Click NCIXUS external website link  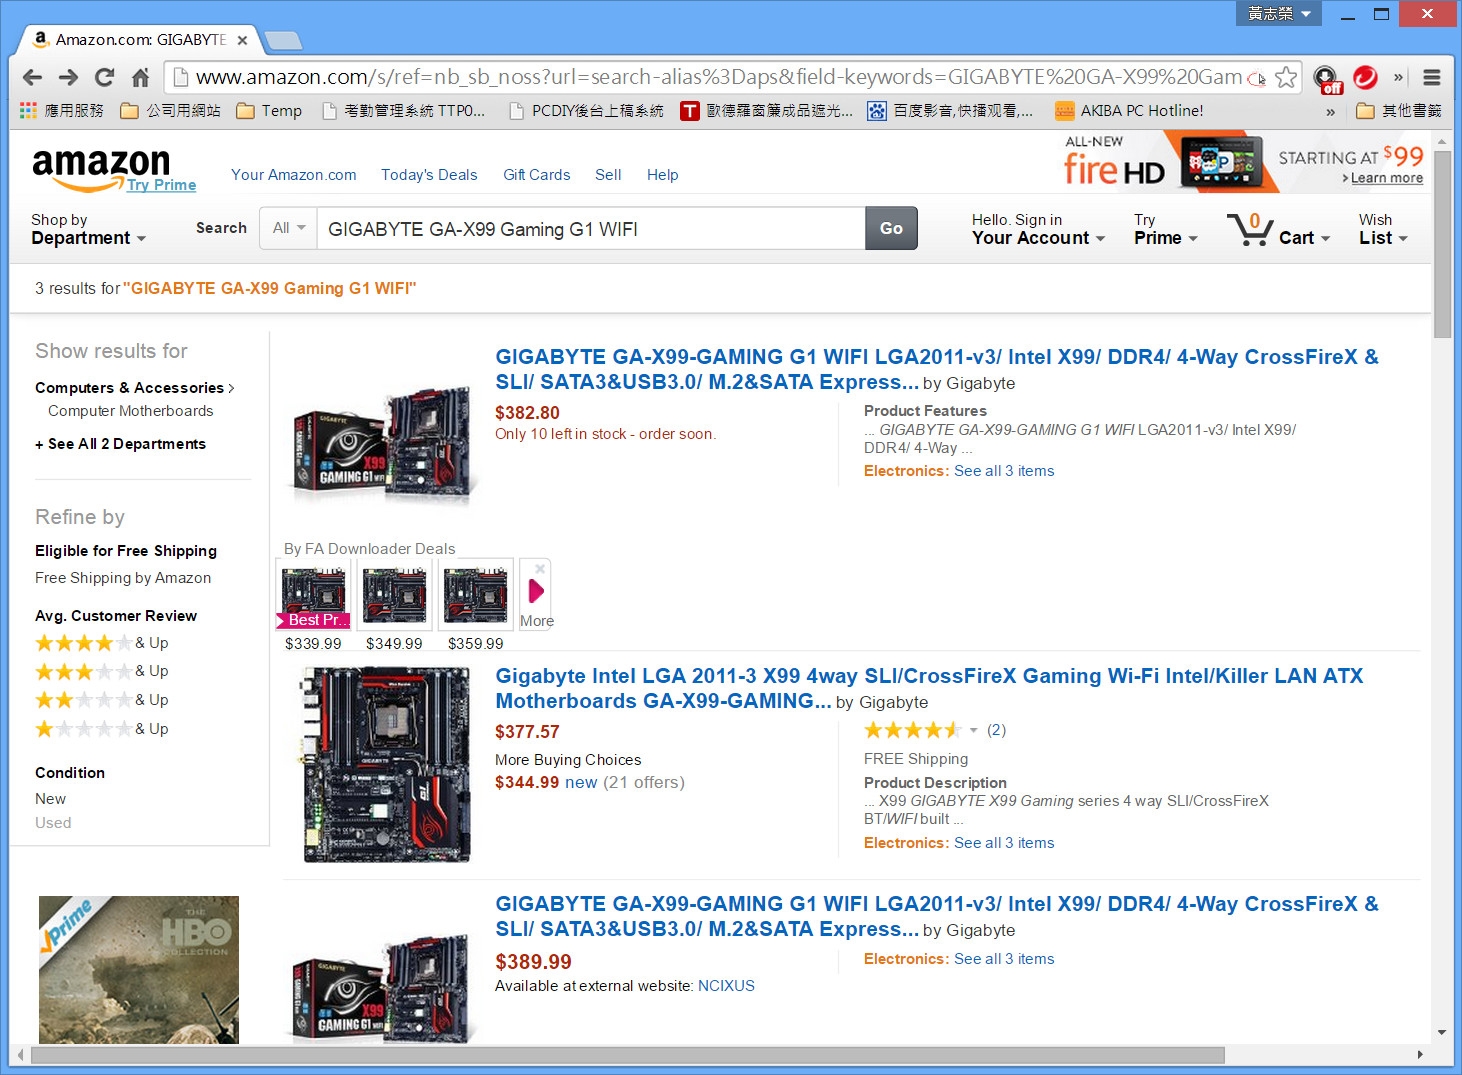click(726, 986)
